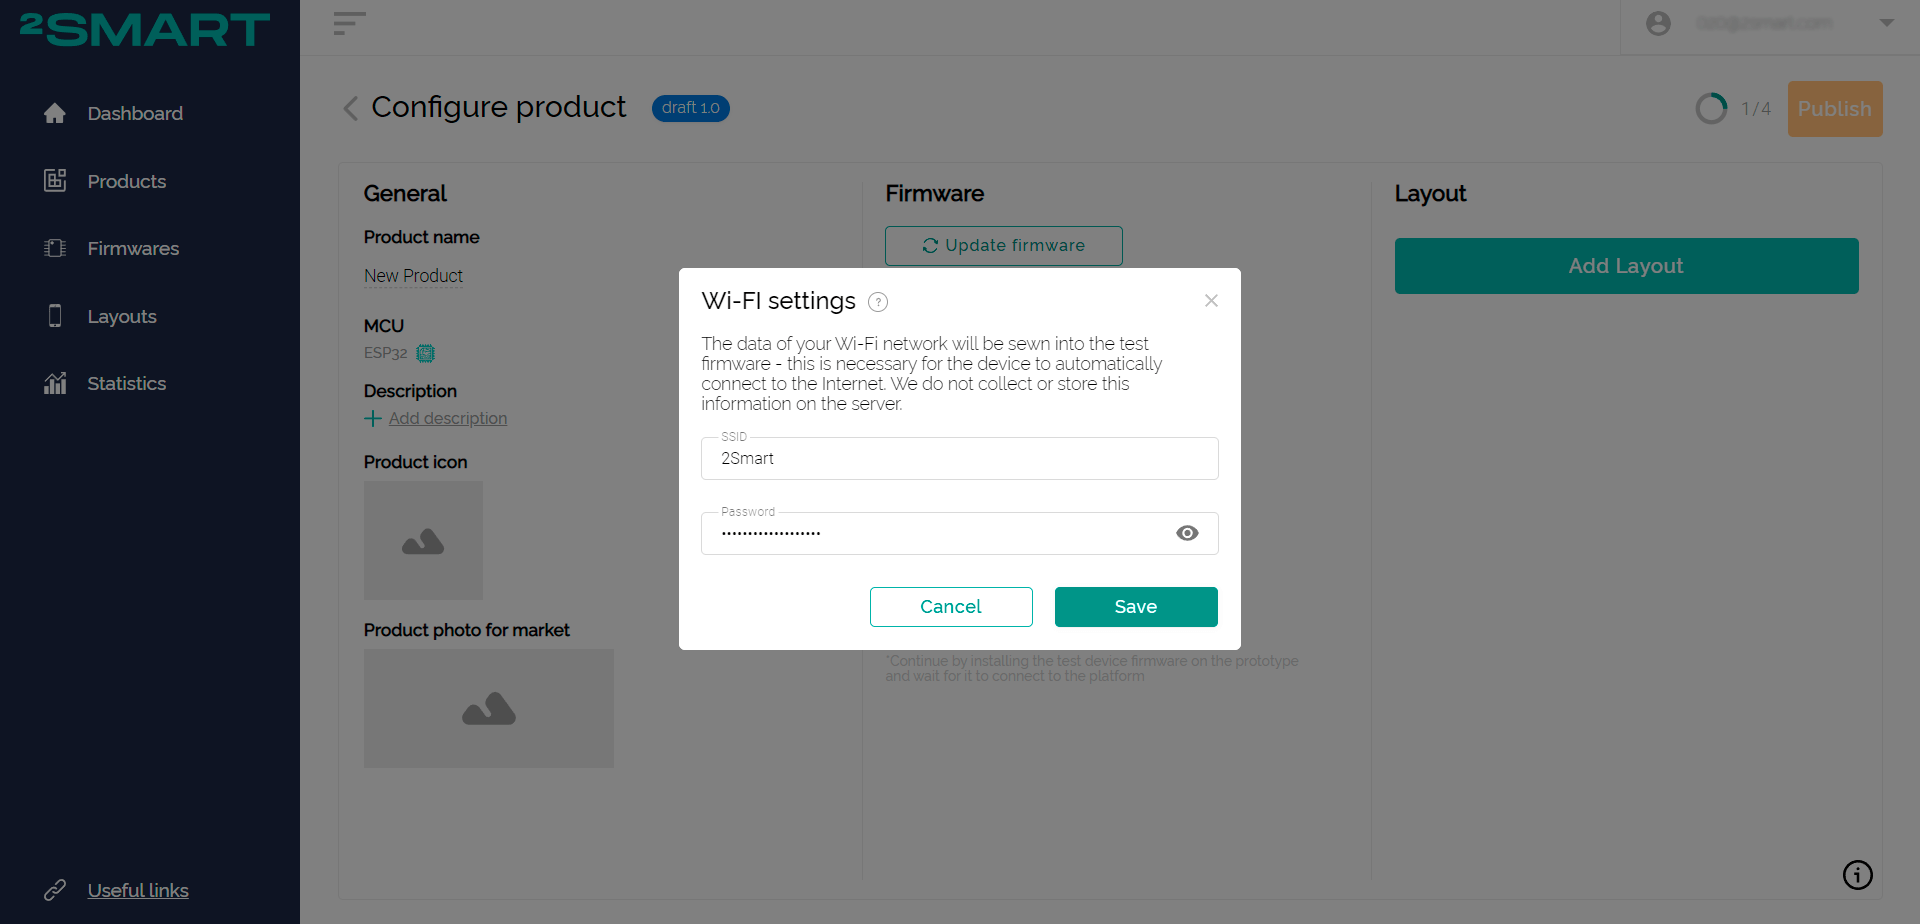Viewport: 1920px width, 924px height.
Task: Cancel the Wi-Fi settings dialog
Action: pyautogui.click(x=951, y=607)
